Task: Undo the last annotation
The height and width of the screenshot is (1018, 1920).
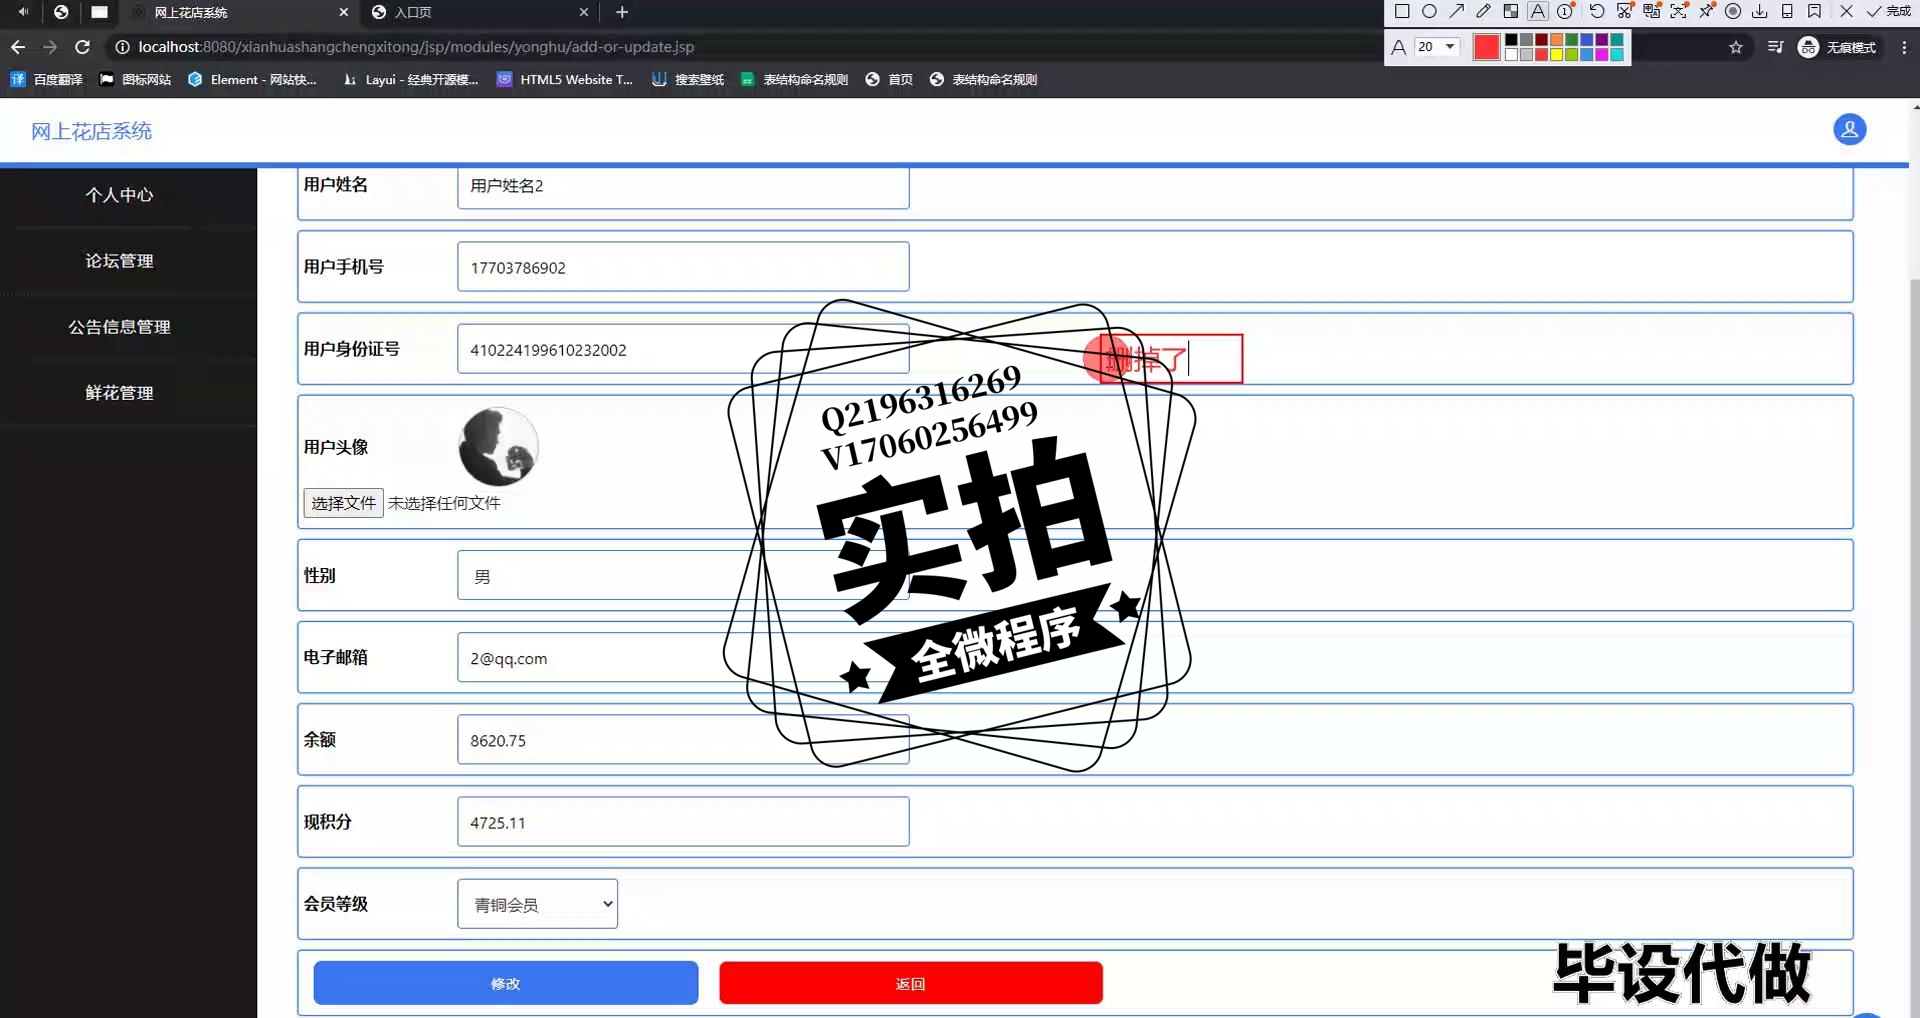Action: coord(1597,12)
